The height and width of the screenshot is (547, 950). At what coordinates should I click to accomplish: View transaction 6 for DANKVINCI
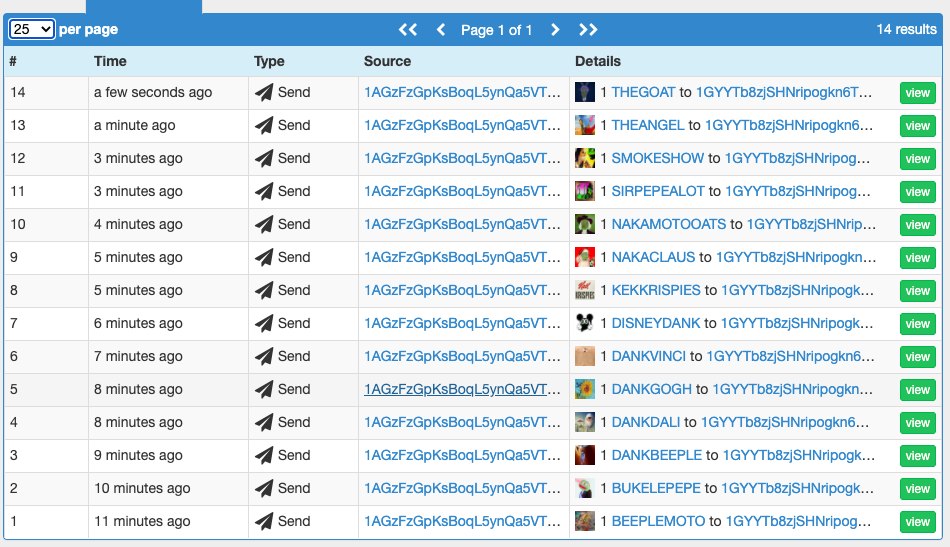click(x=917, y=357)
